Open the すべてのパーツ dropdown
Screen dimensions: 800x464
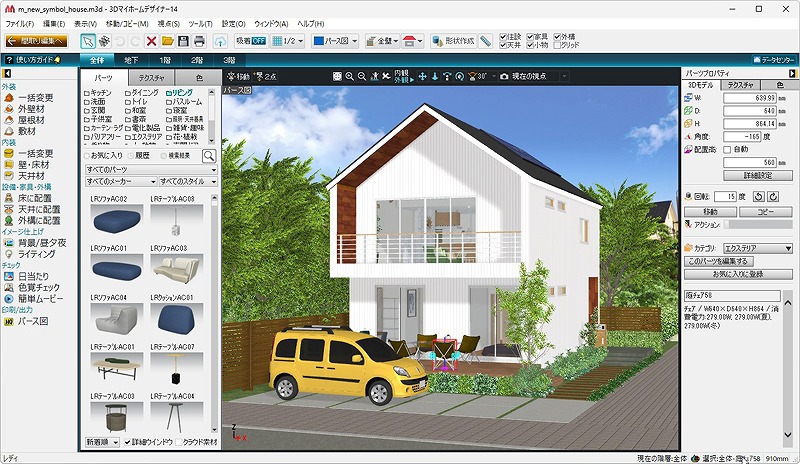coord(149,170)
